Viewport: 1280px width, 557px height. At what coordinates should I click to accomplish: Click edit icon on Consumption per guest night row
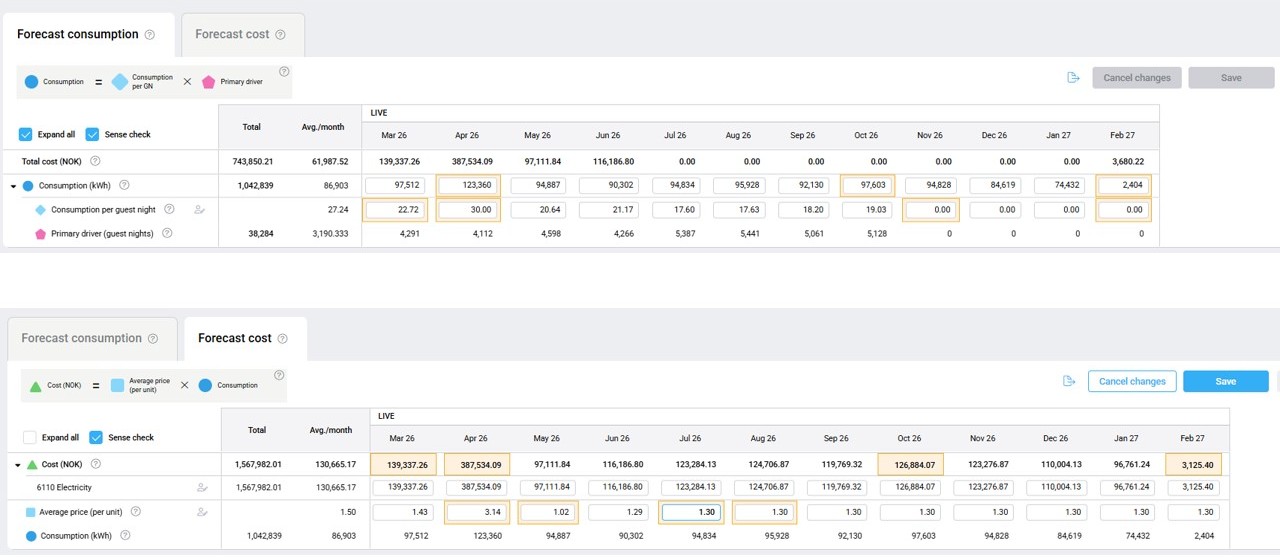pos(200,210)
